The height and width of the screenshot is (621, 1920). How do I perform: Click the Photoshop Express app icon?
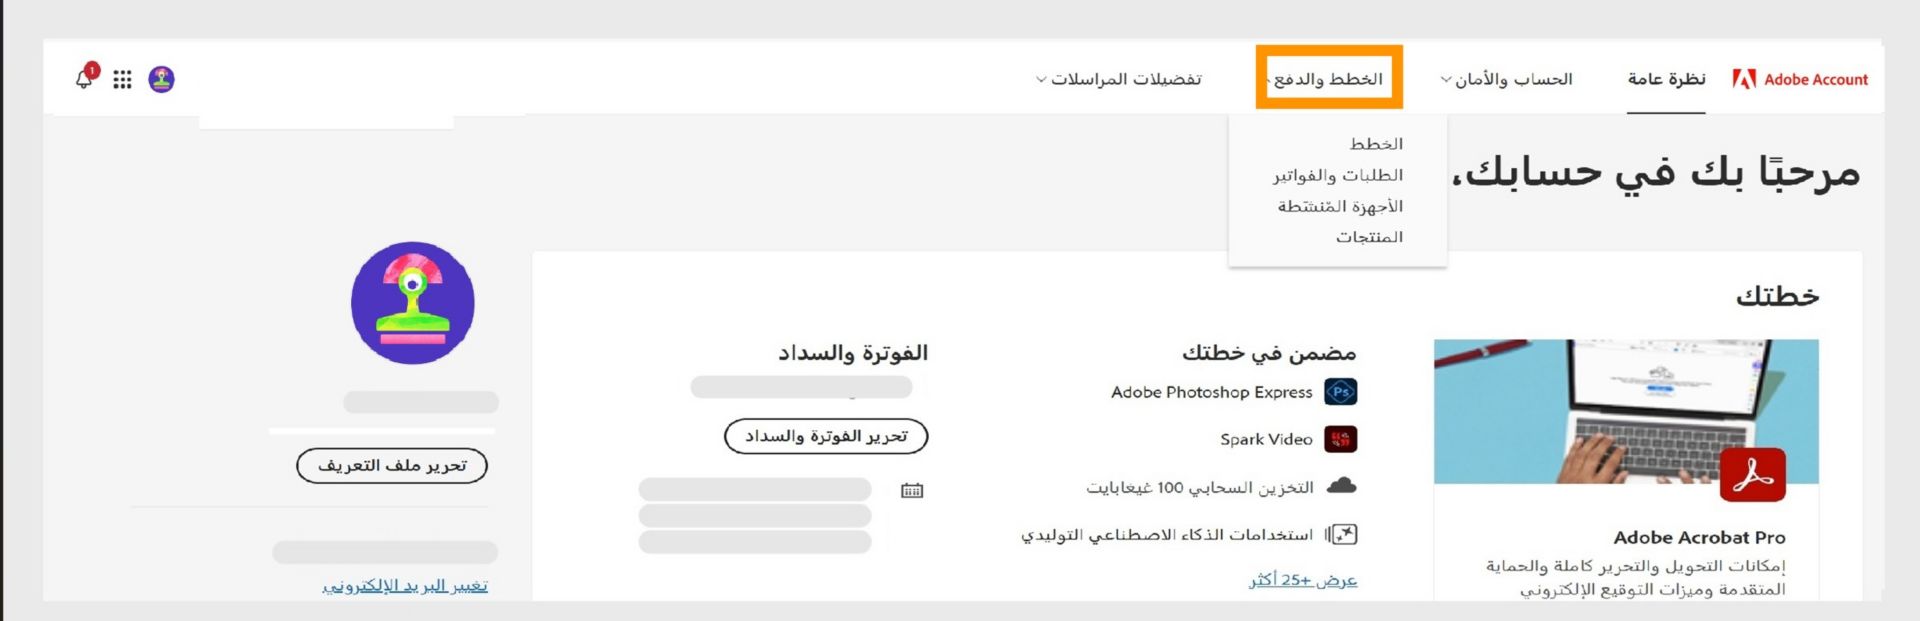[1340, 392]
